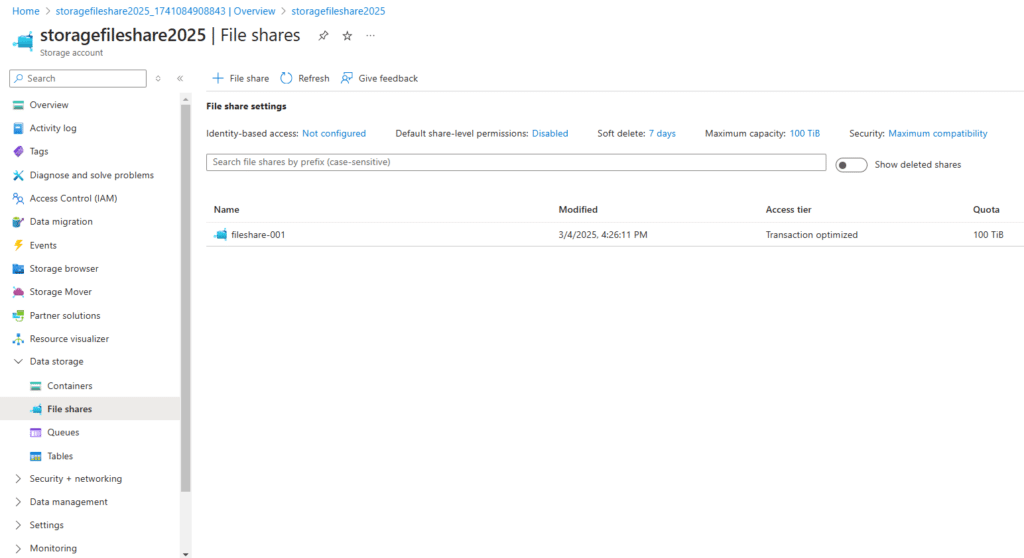Collapse the Data storage section
Viewport: 1024px width, 558px height.
tap(18, 362)
